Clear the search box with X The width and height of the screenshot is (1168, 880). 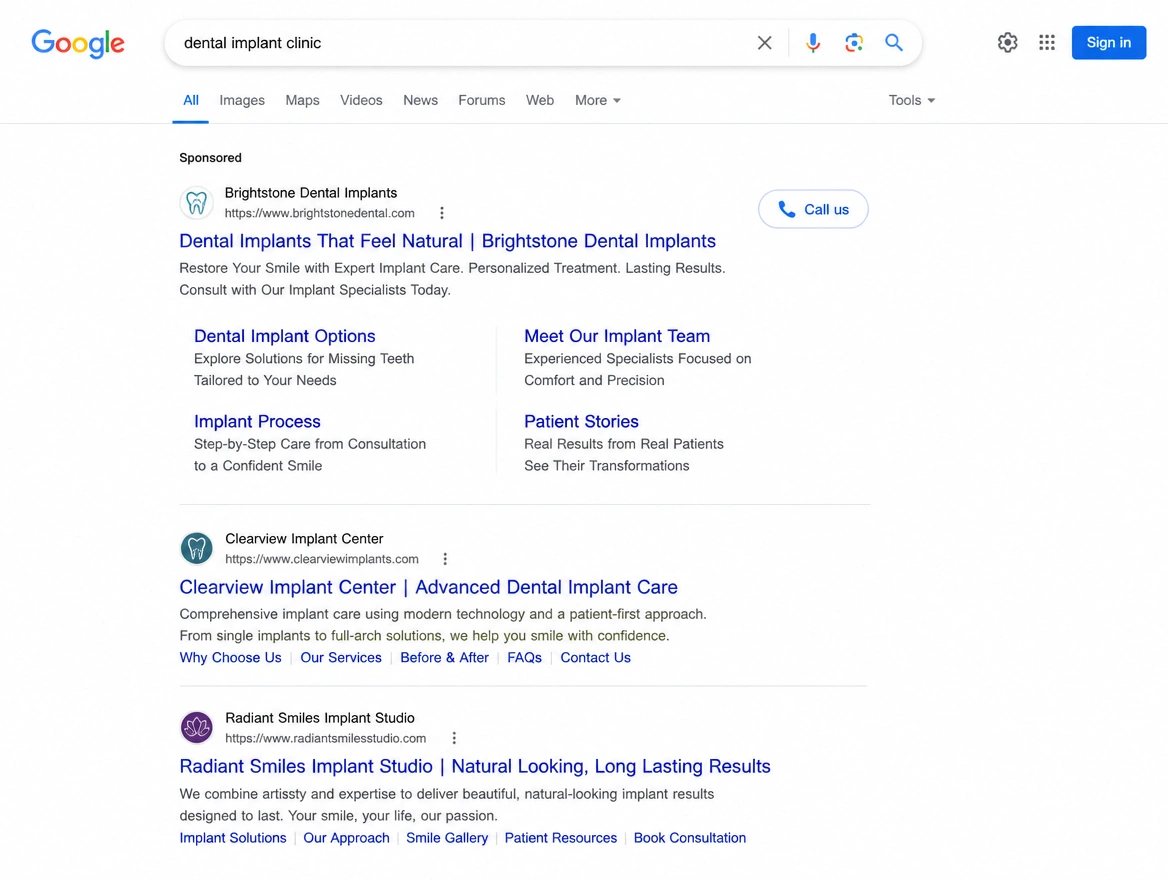click(764, 43)
